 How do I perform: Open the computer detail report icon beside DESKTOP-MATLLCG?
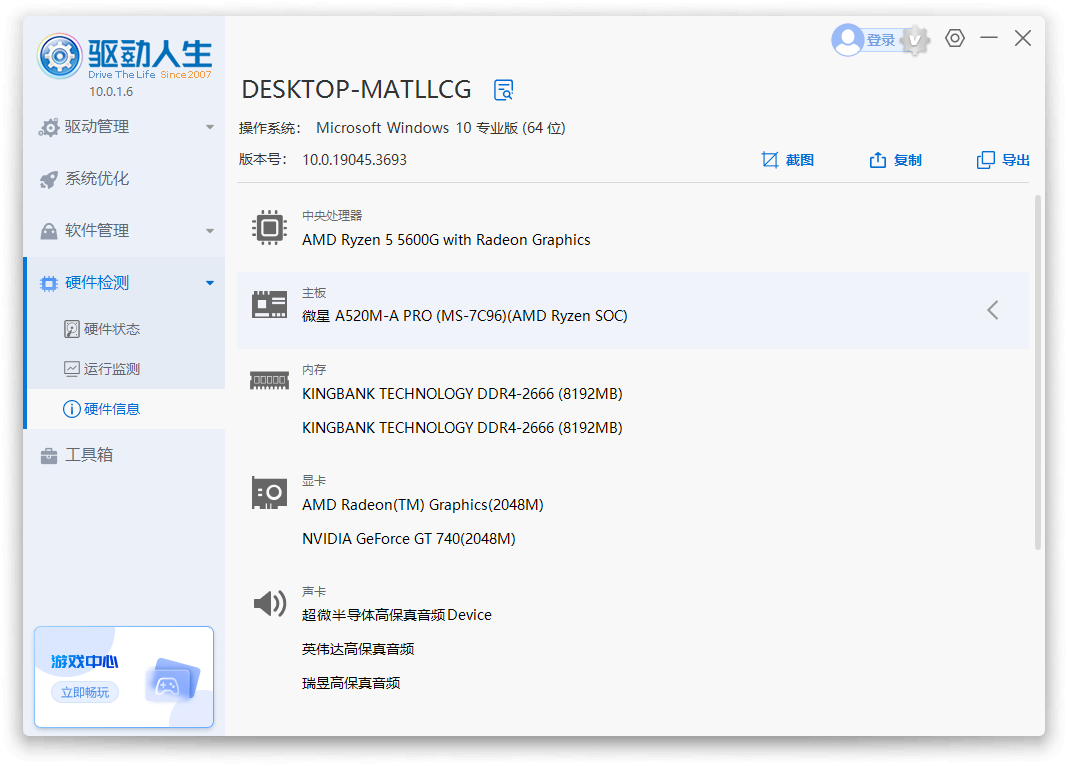pos(503,89)
